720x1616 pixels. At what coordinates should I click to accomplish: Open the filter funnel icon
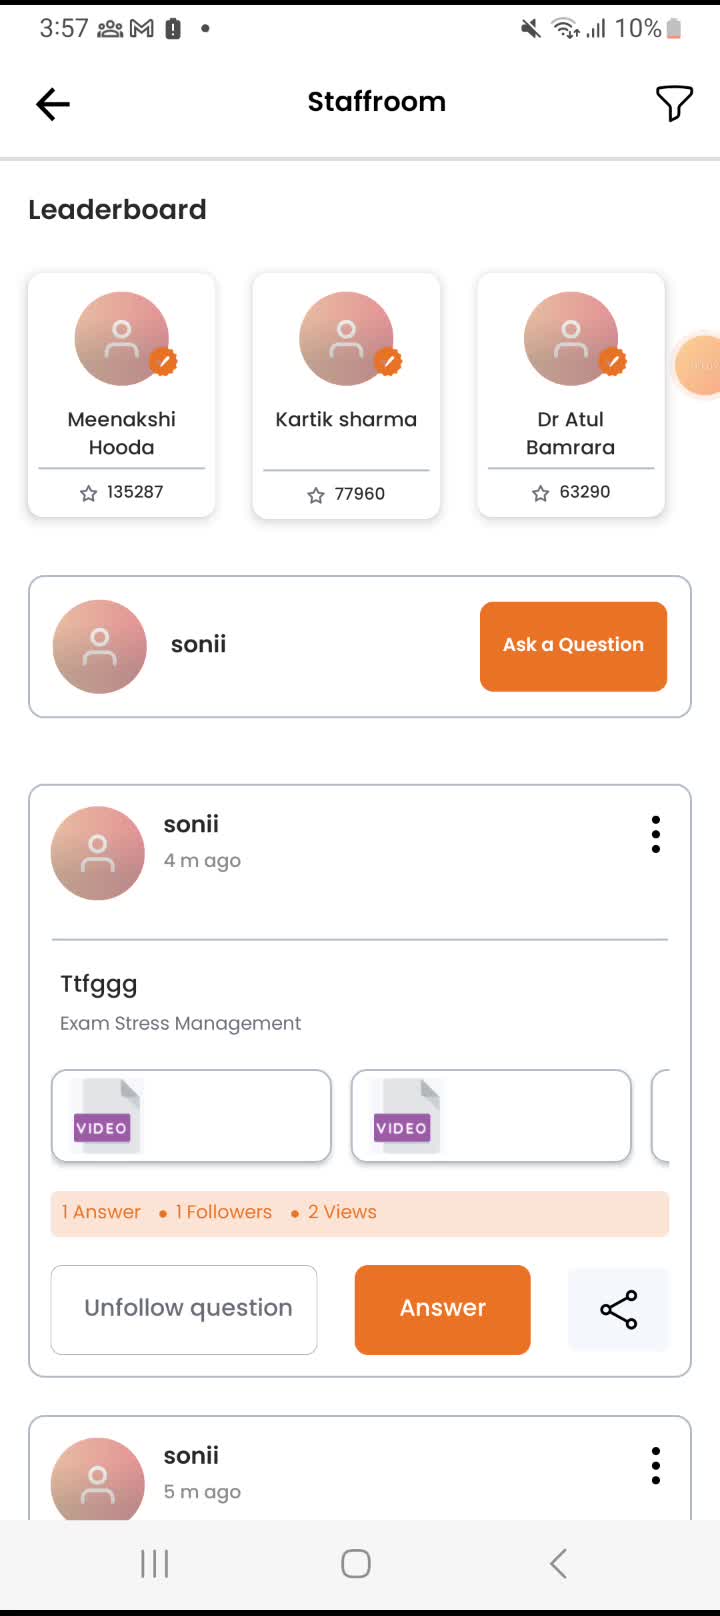click(673, 103)
